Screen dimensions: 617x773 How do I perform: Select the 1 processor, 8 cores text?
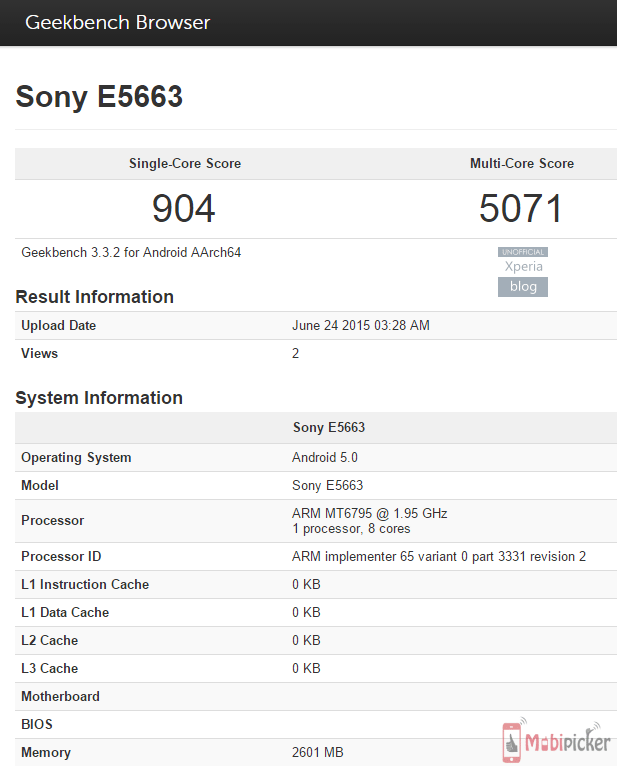pyautogui.click(x=351, y=529)
